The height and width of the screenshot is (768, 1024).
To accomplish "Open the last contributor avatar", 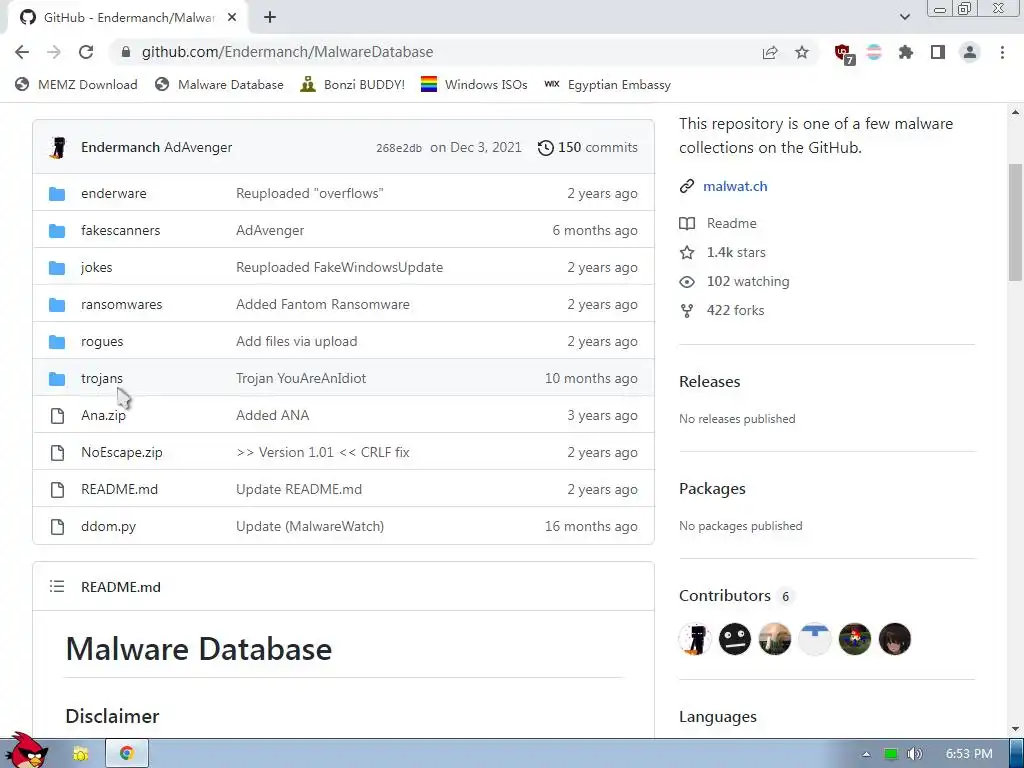I will click(x=895, y=639).
